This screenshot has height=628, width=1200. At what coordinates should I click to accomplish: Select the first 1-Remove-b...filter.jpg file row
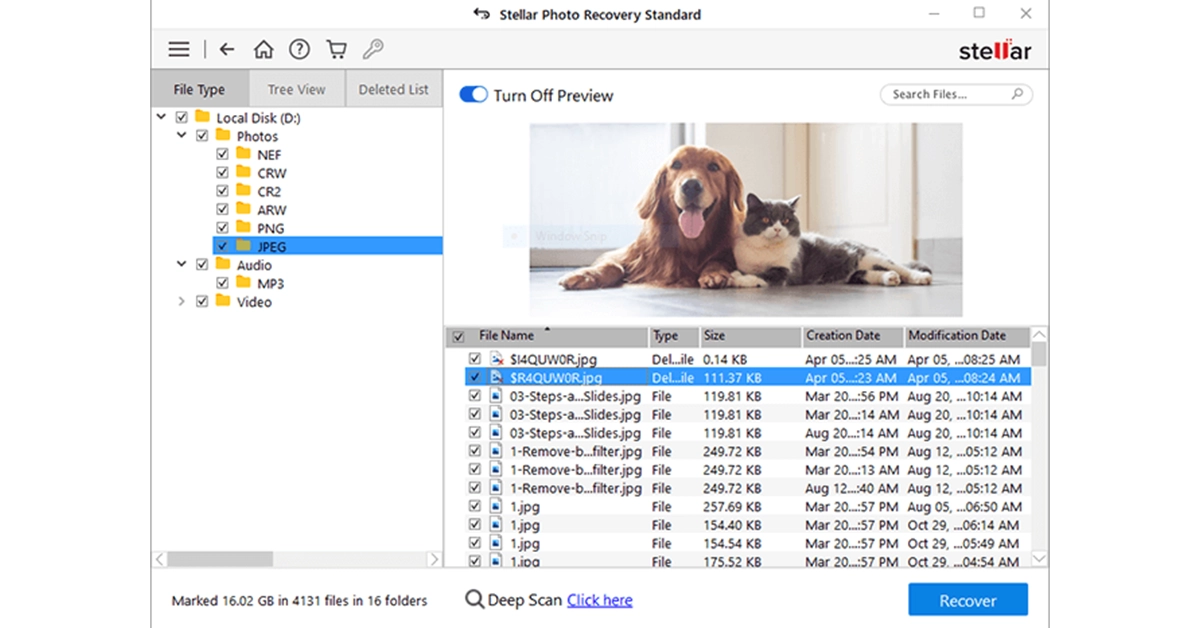click(748, 451)
